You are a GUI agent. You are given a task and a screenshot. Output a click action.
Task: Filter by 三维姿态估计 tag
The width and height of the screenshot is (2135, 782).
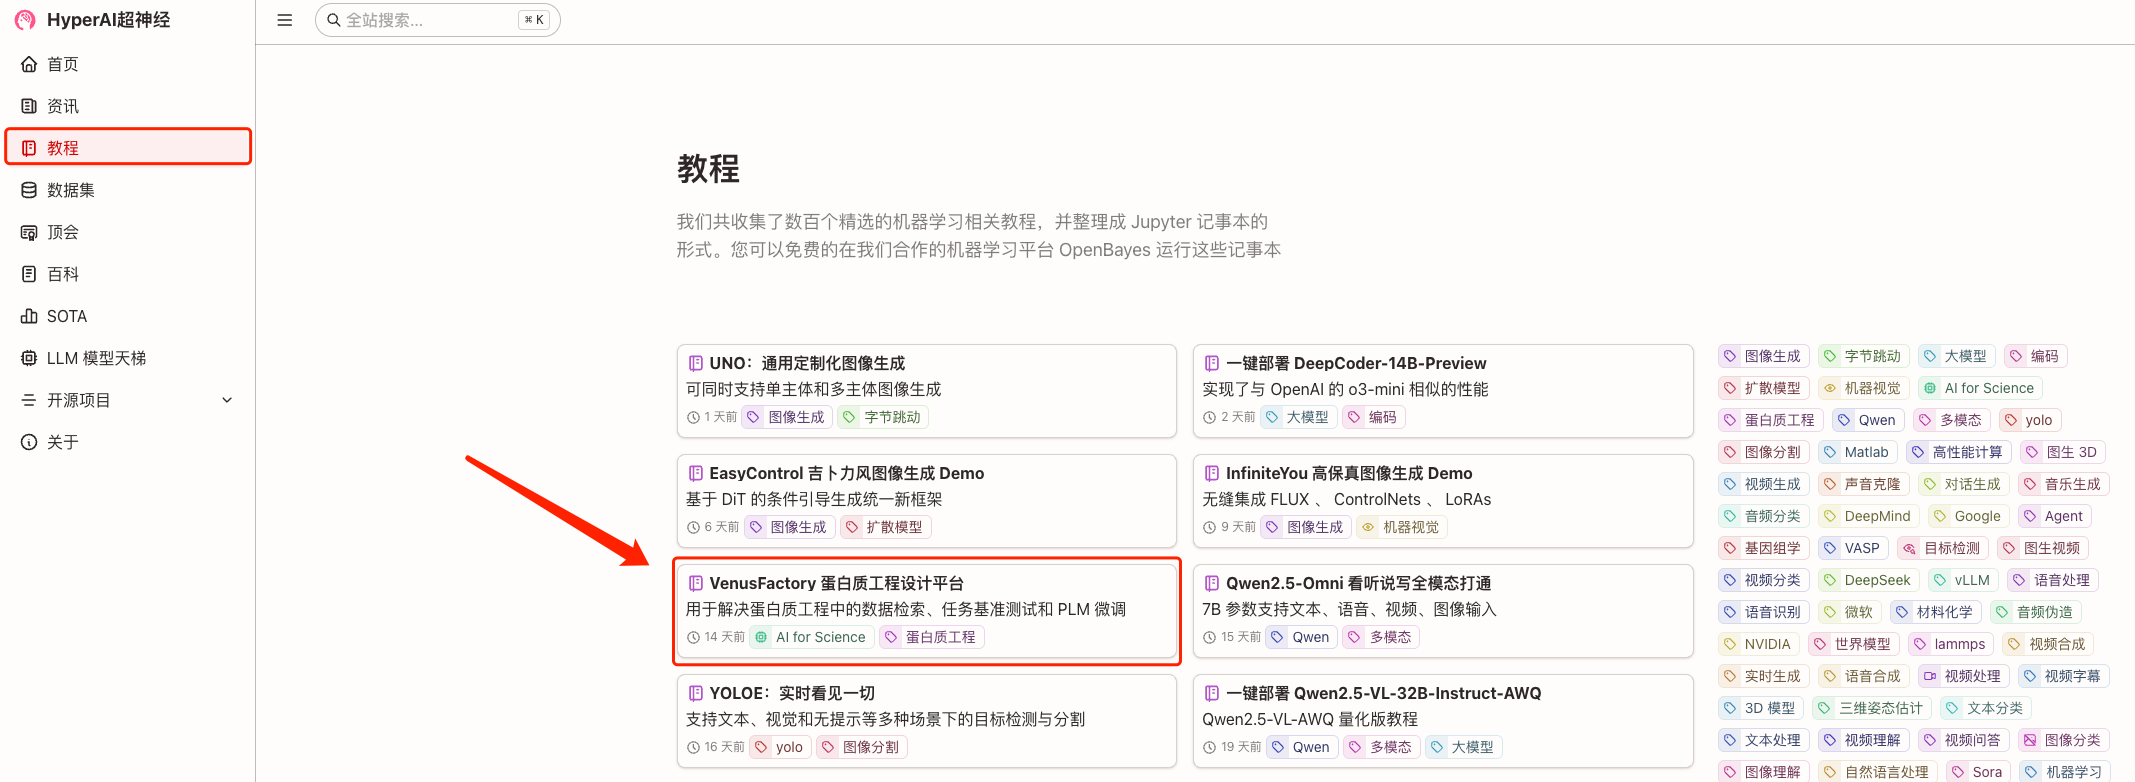1872,708
